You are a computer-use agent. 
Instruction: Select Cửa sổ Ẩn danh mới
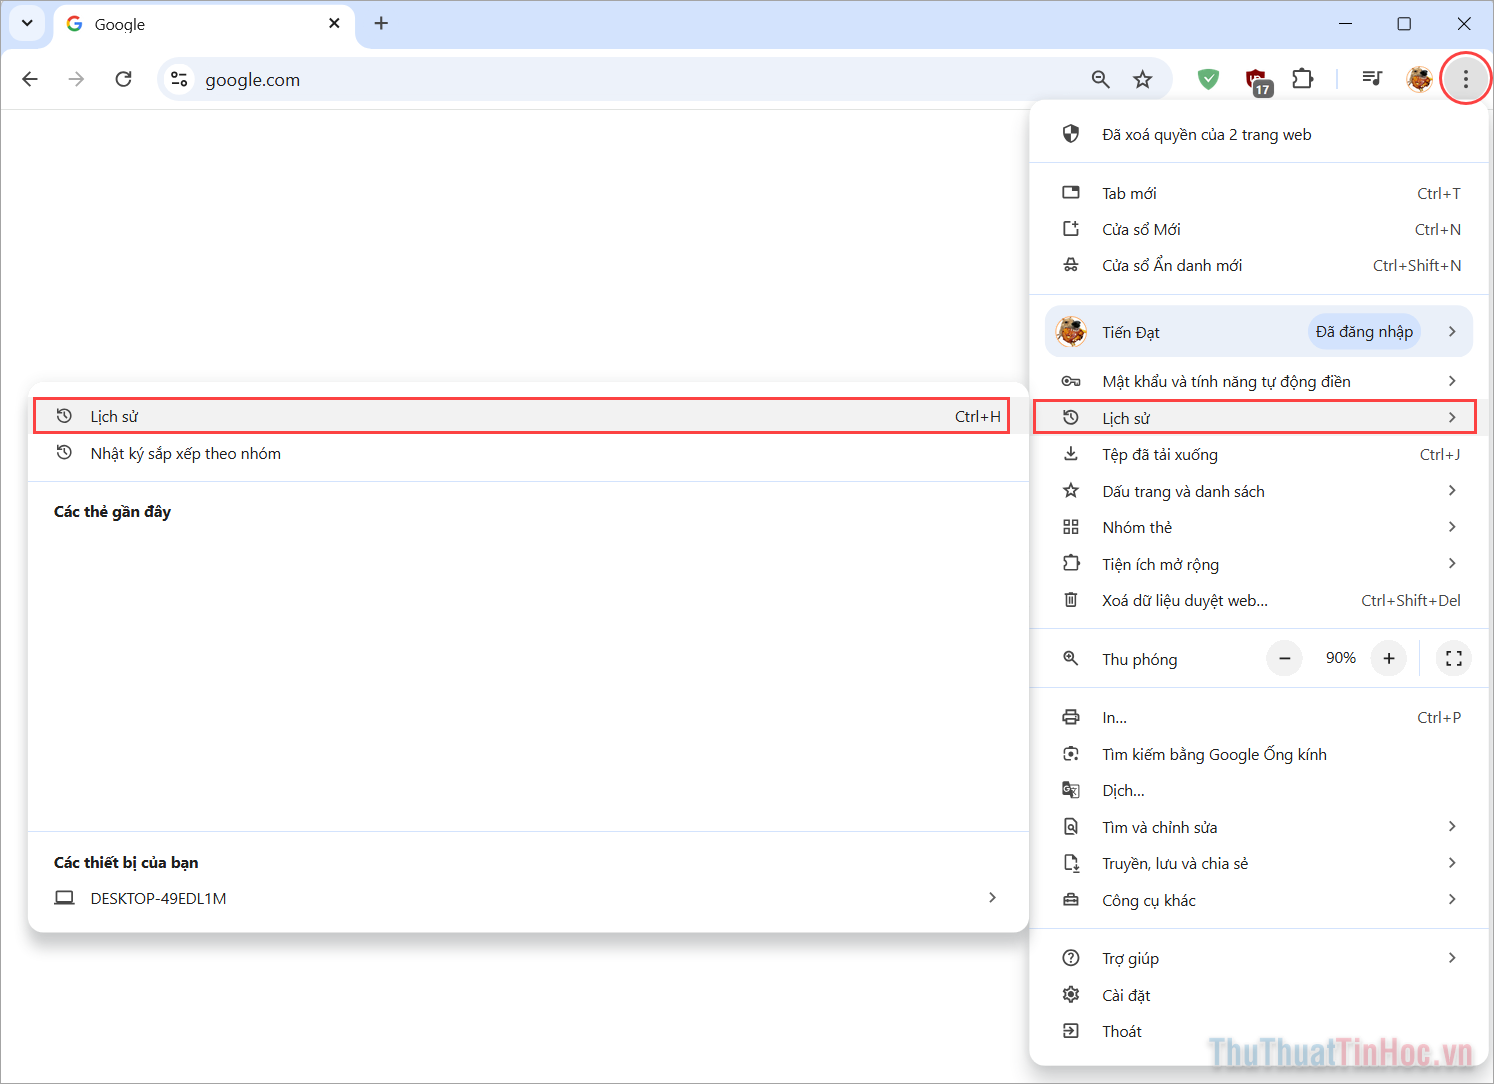pyautogui.click(x=1171, y=265)
